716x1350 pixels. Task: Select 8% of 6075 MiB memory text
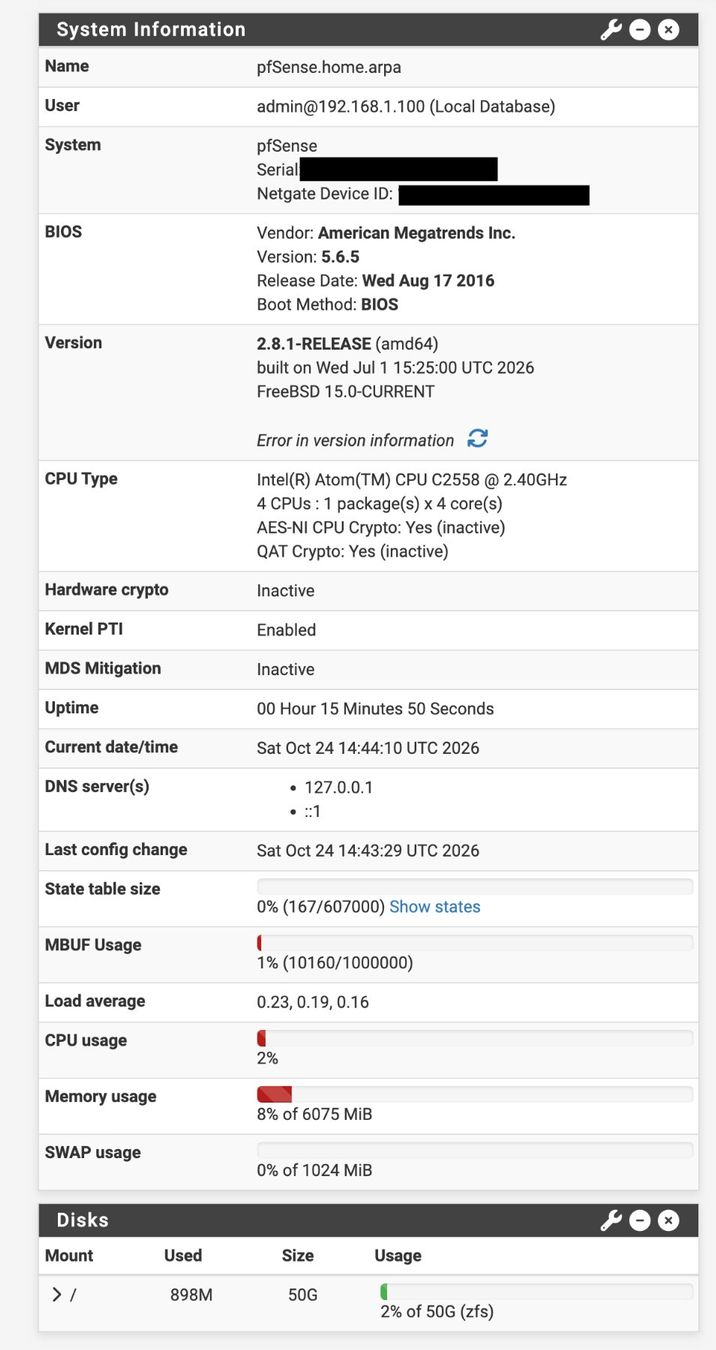[315, 1114]
